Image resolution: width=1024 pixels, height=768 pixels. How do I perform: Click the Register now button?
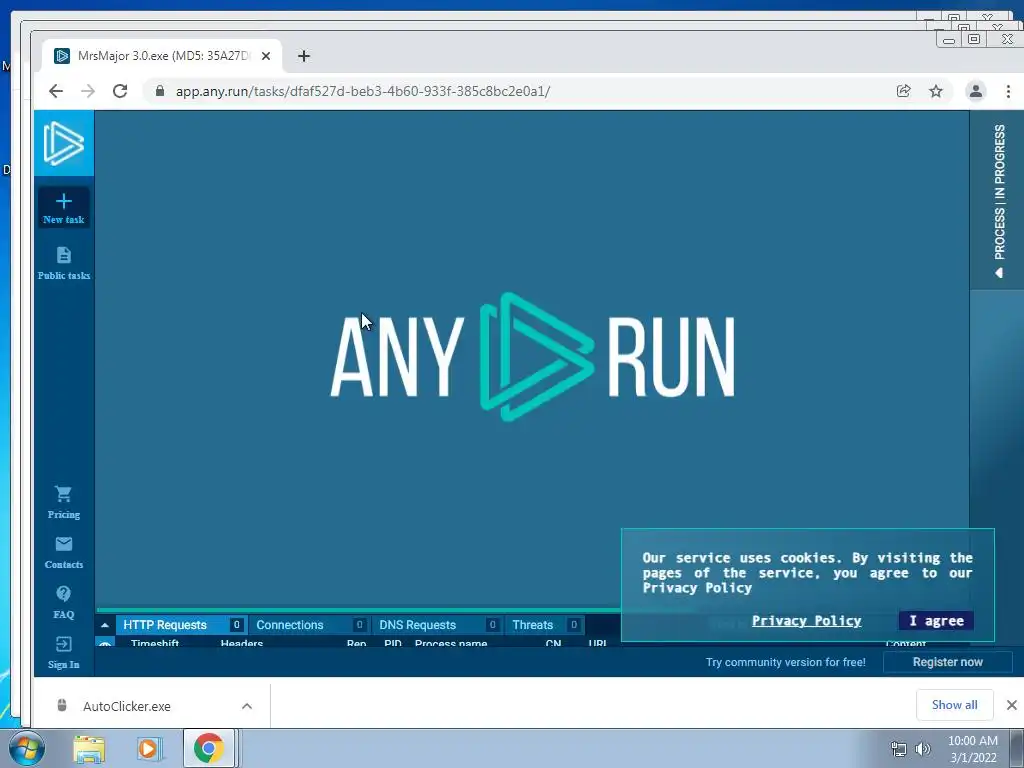click(x=948, y=662)
